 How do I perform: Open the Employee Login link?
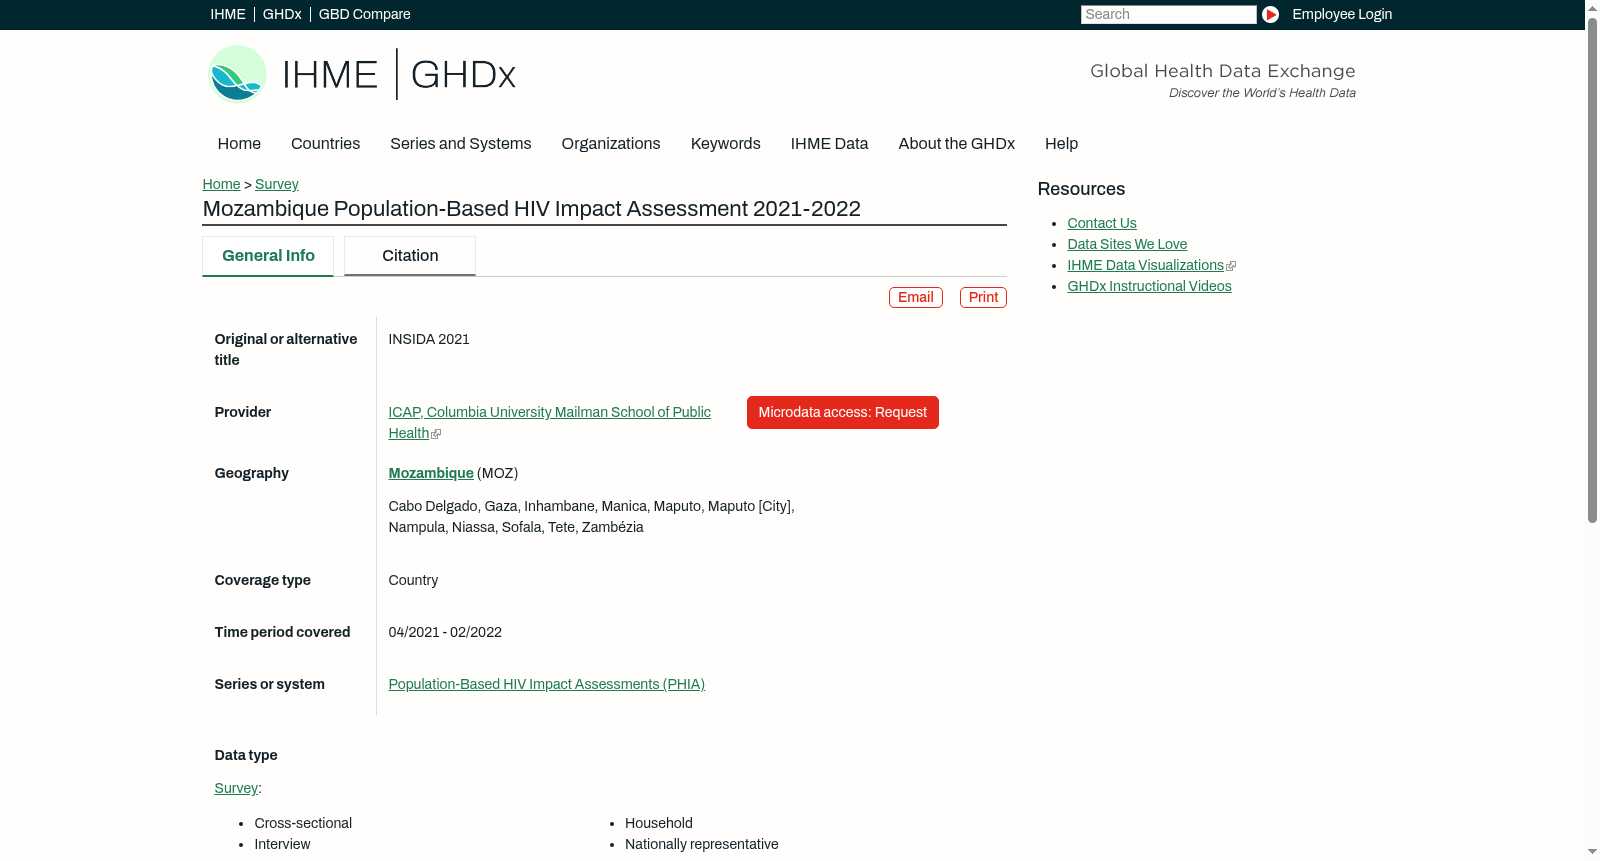coord(1342,14)
